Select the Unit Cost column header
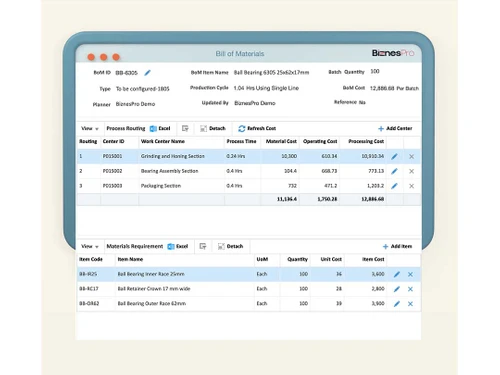 point(331,259)
